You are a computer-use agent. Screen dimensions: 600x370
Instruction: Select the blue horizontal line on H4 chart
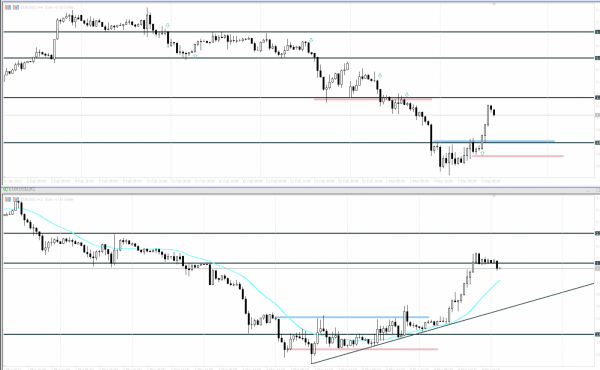coord(494,141)
